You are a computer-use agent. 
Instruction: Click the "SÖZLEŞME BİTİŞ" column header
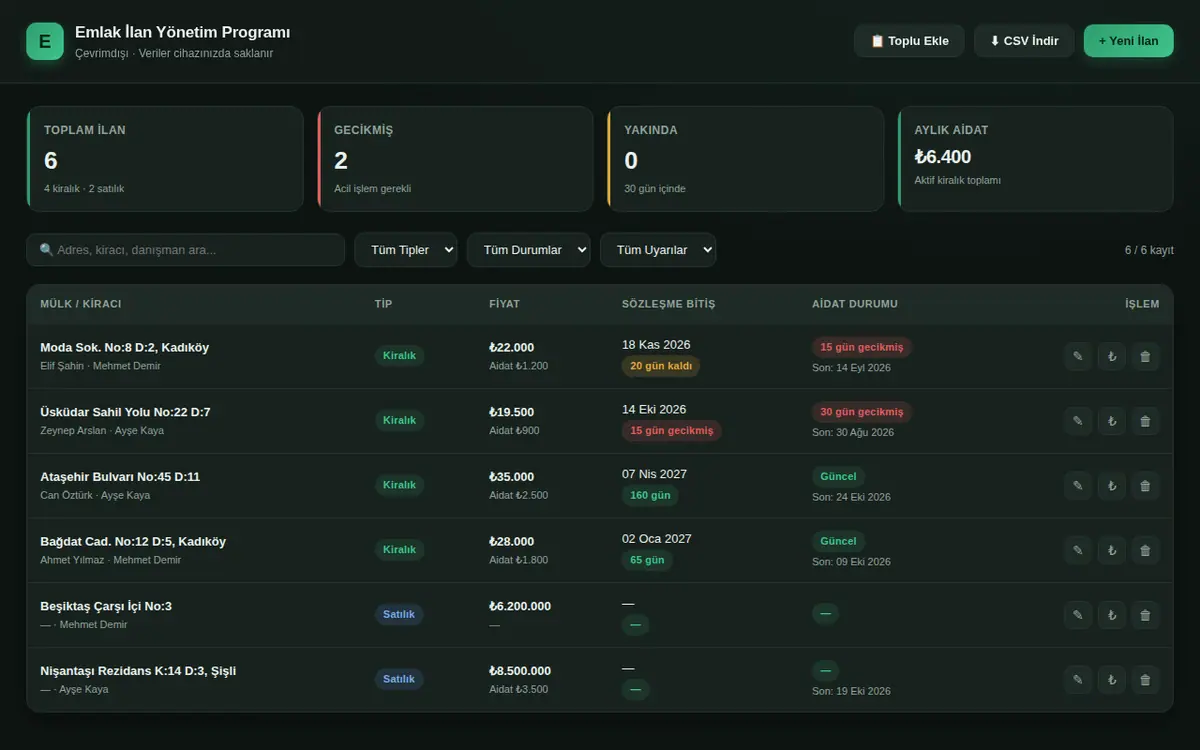tap(669, 304)
